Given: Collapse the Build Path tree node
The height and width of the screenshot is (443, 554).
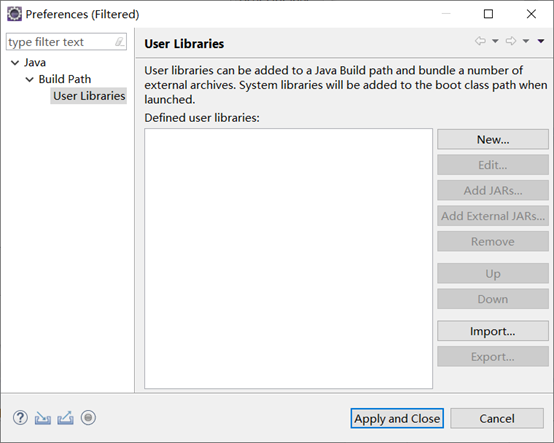Looking at the screenshot, I should coord(30,79).
